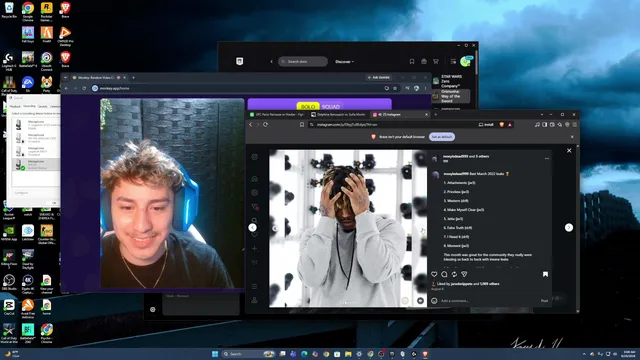Go to the next Instagram post with the right arrow

click(569, 227)
